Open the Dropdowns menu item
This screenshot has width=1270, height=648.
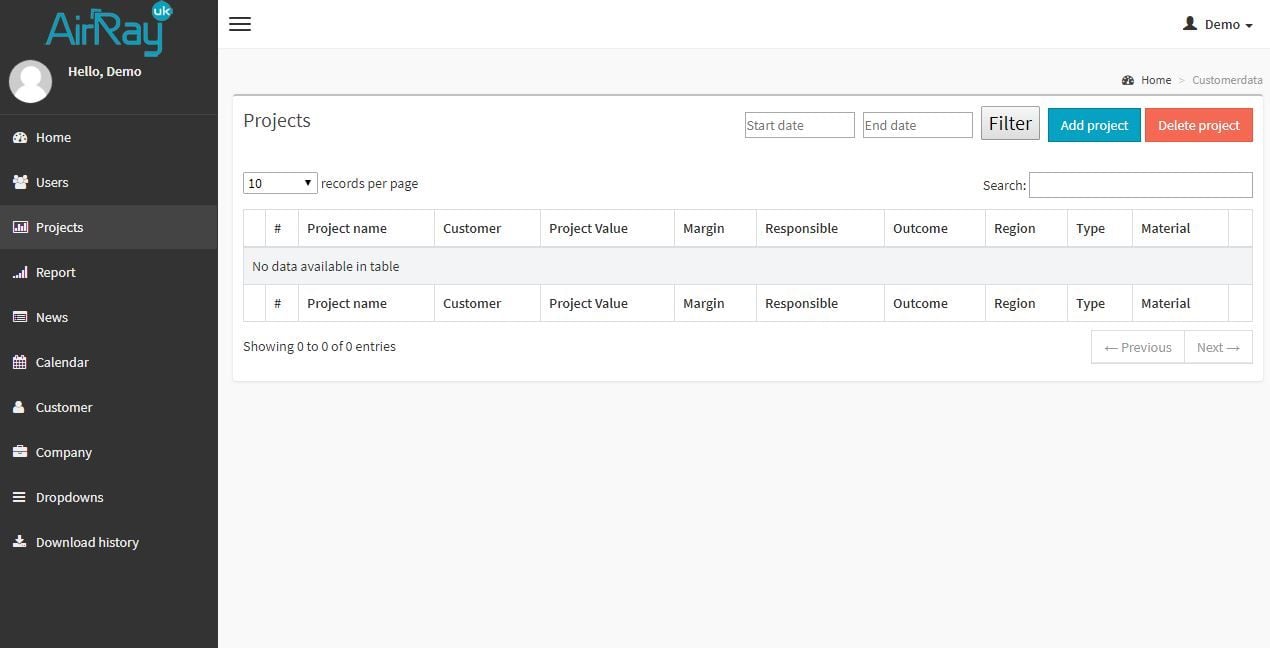pyautogui.click(x=69, y=498)
